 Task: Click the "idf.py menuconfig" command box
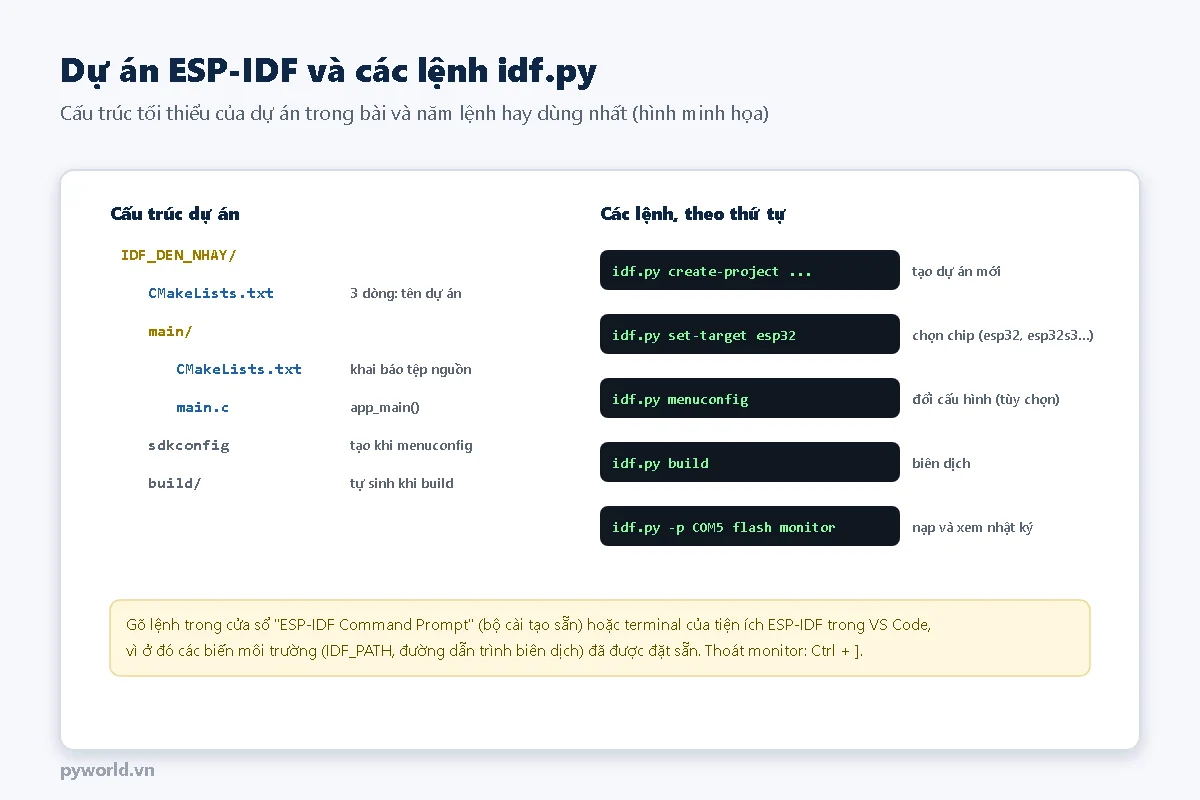(x=750, y=398)
